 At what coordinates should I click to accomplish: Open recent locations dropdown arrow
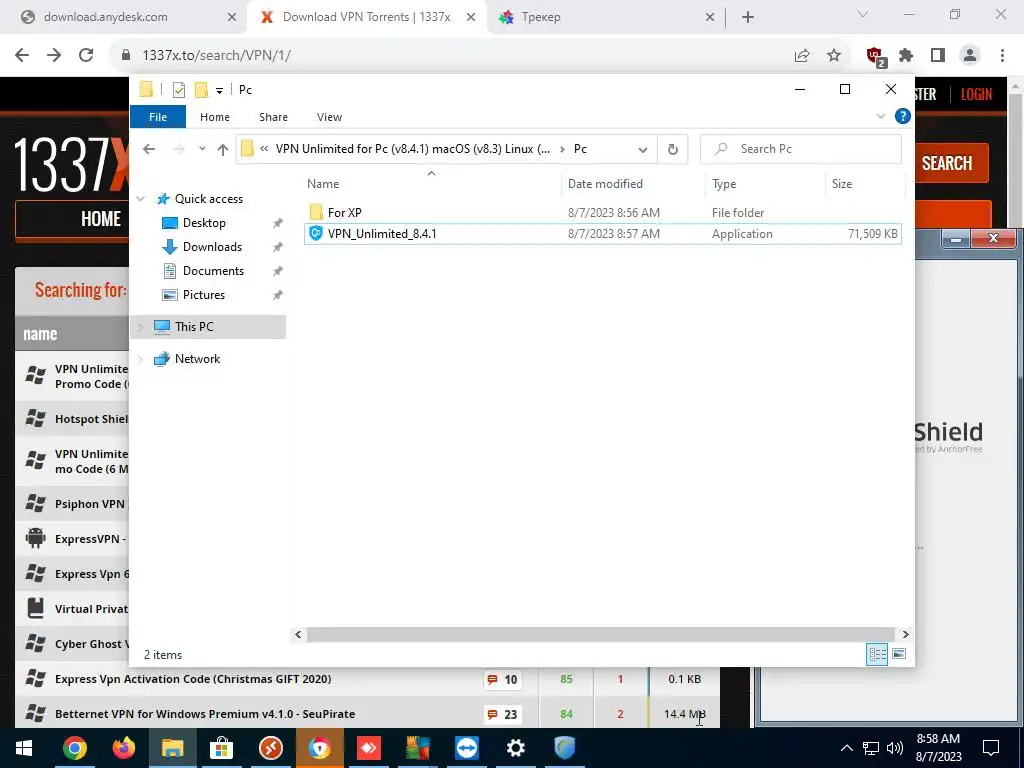click(x=202, y=149)
